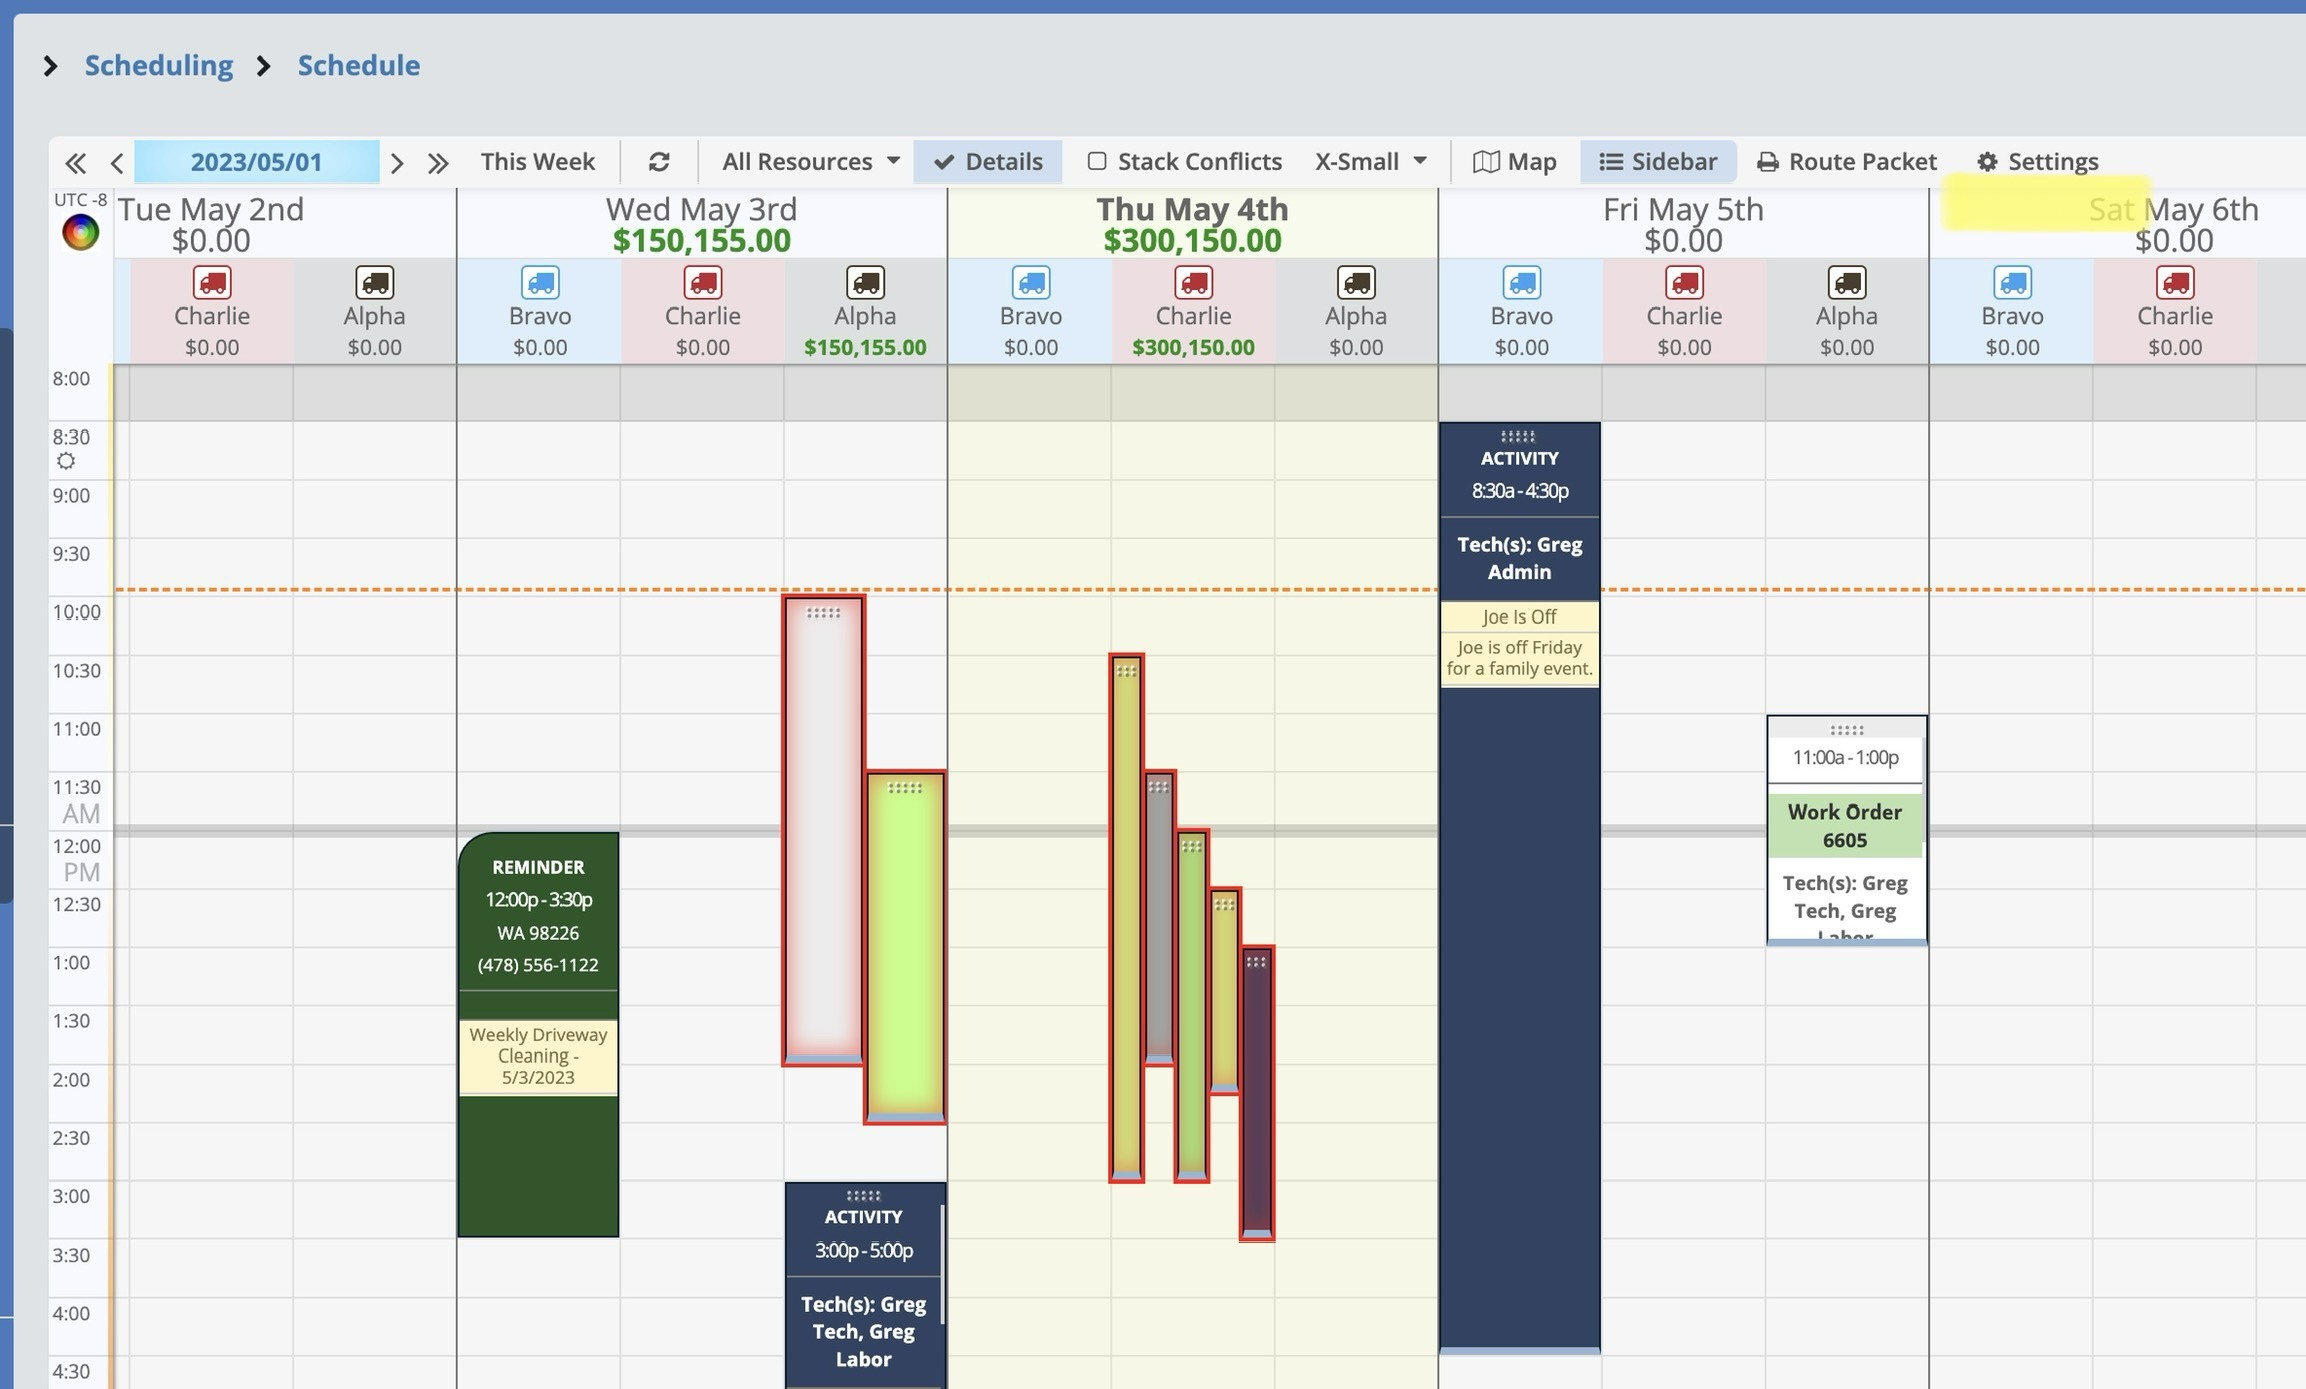2306x1389 pixels.
Task: Click the single right next-day arrow
Action: tap(397, 162)
